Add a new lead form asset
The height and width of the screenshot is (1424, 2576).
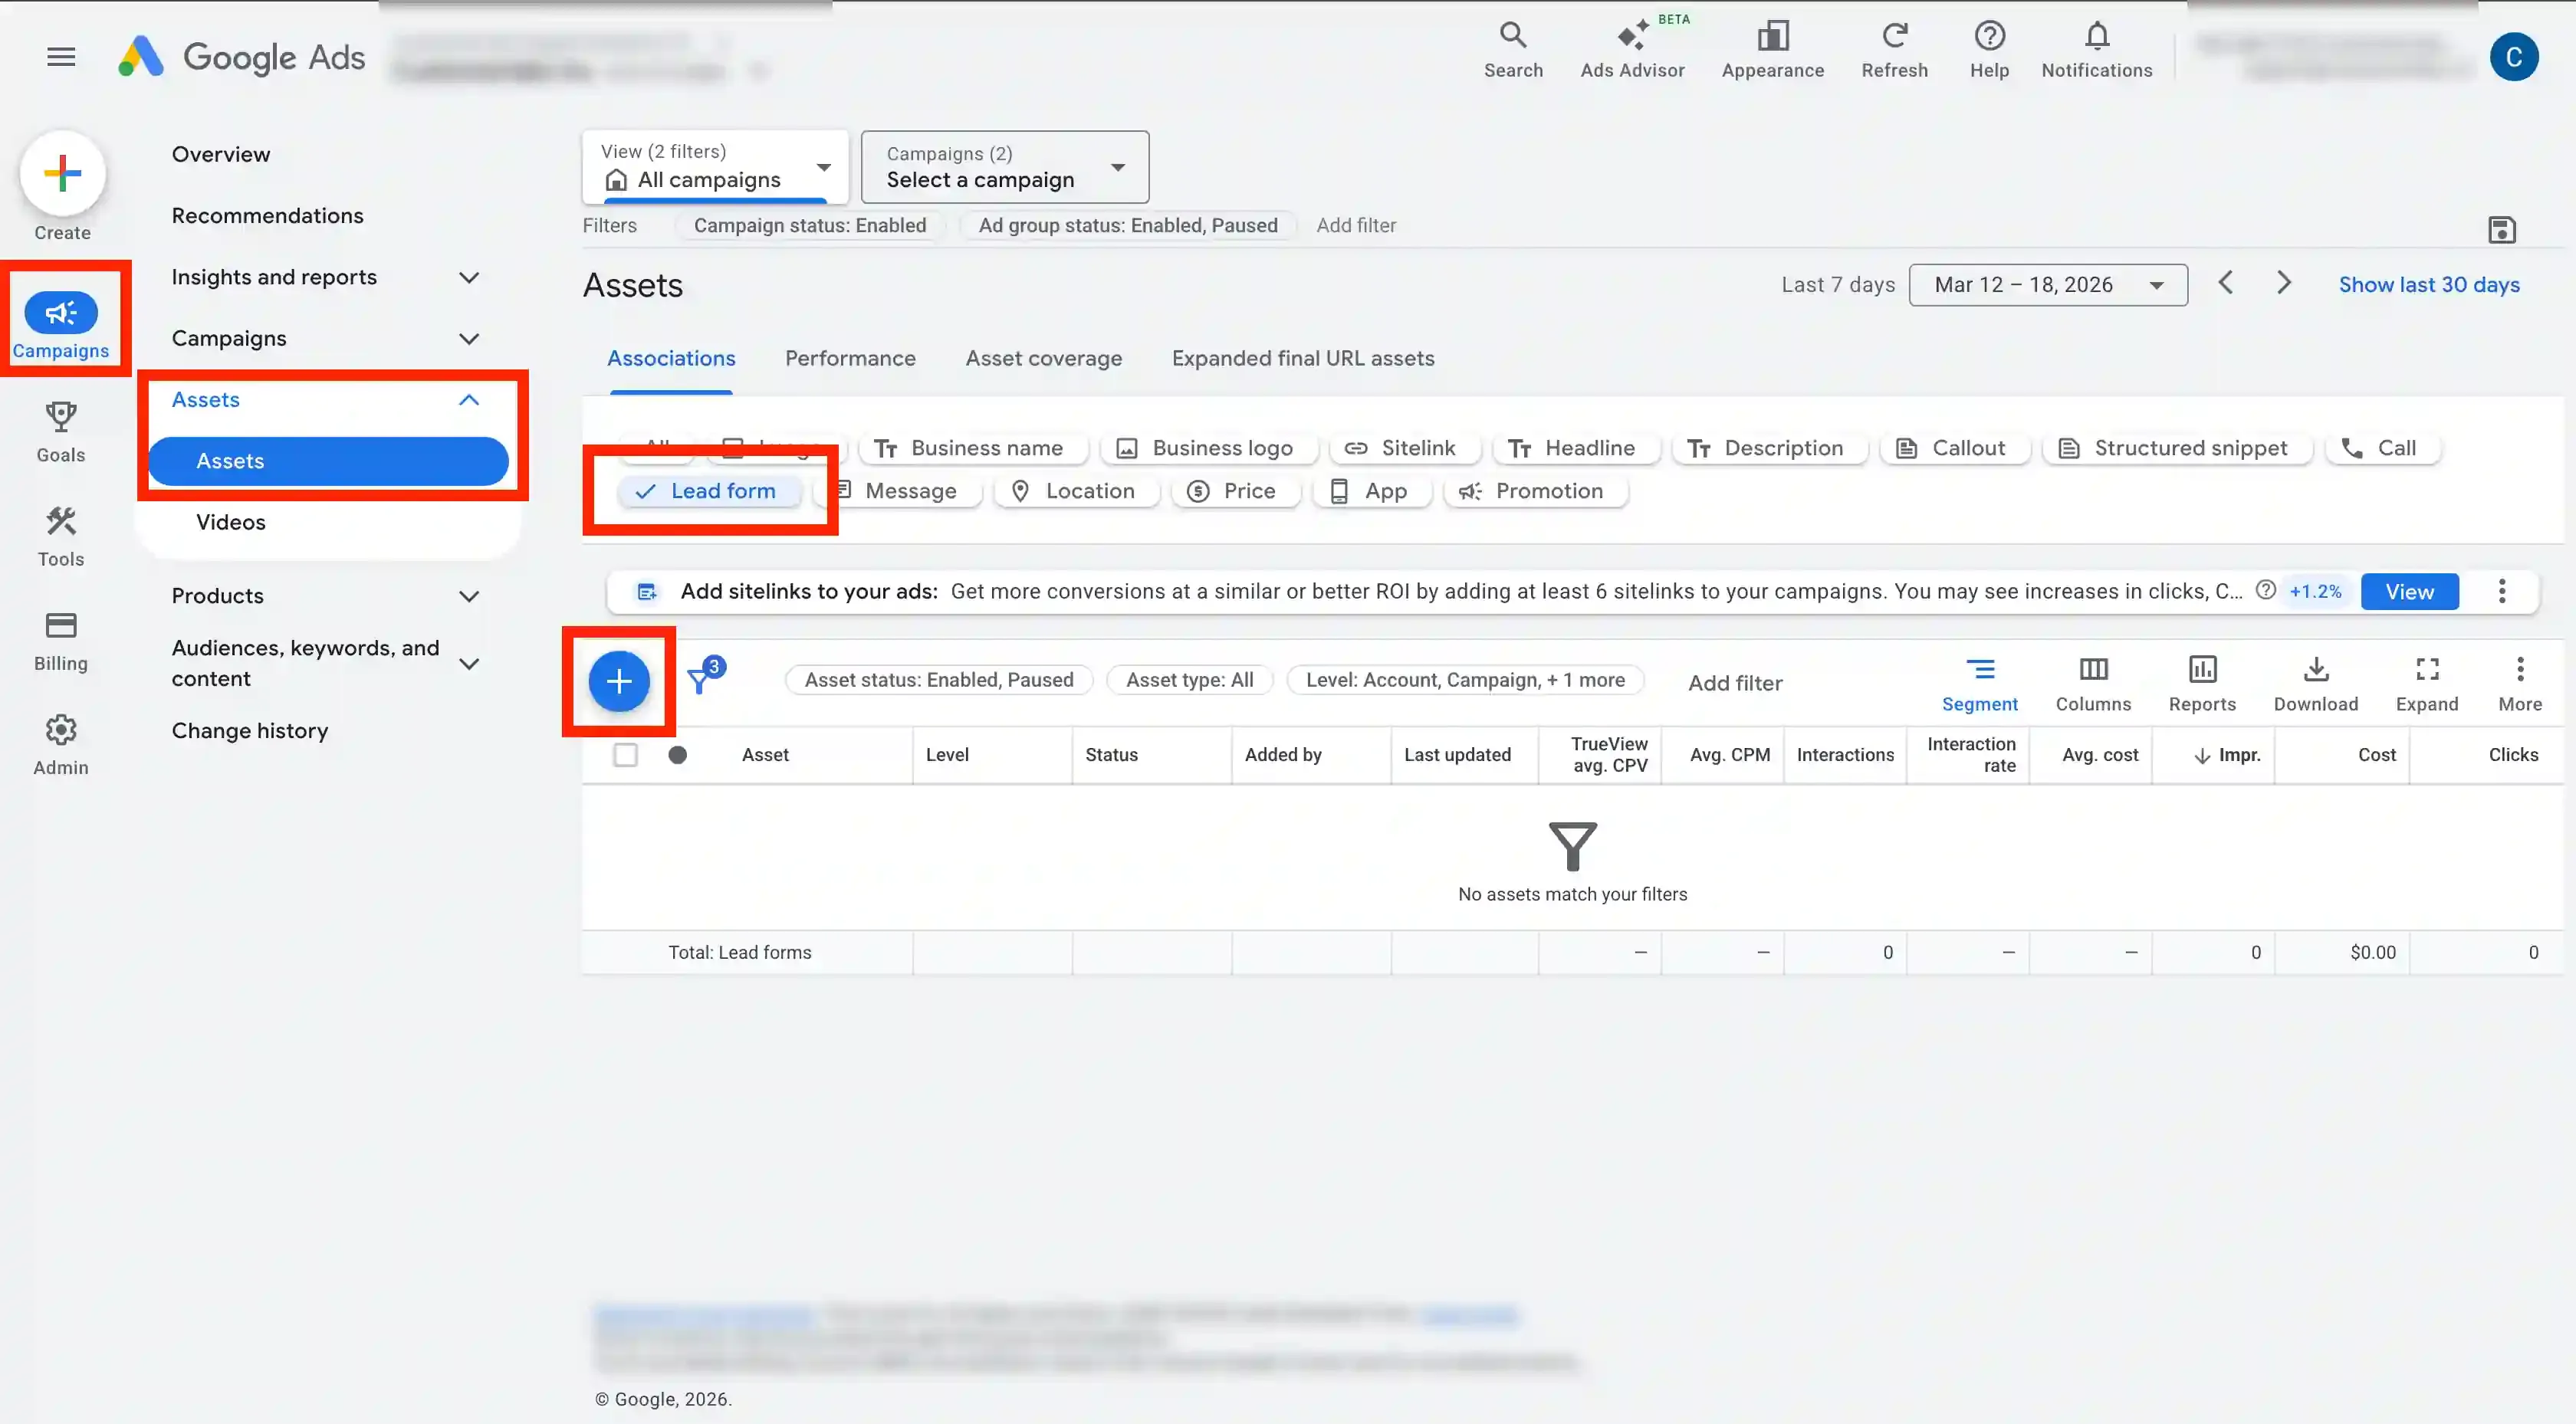pos(619,681)
